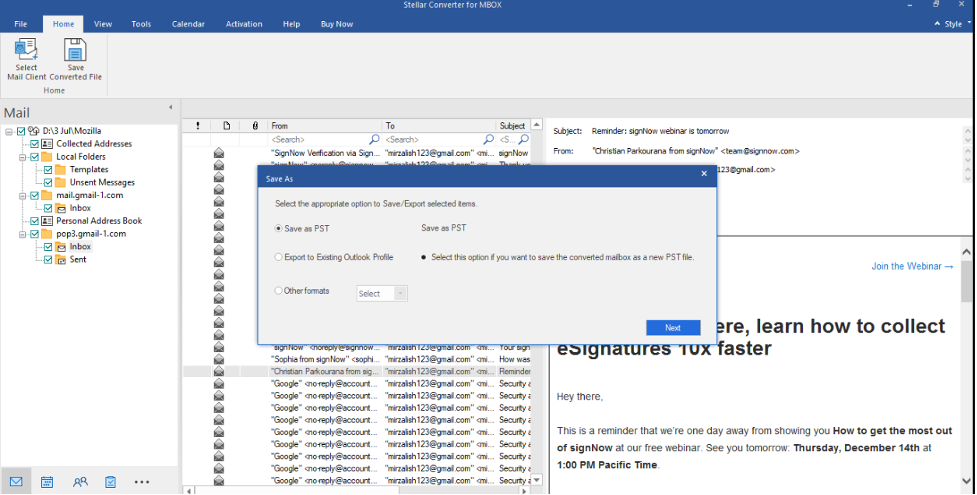Toggle Sent folder checkbox
Viewport: 977px width, 495px height.
coord(48,259)
